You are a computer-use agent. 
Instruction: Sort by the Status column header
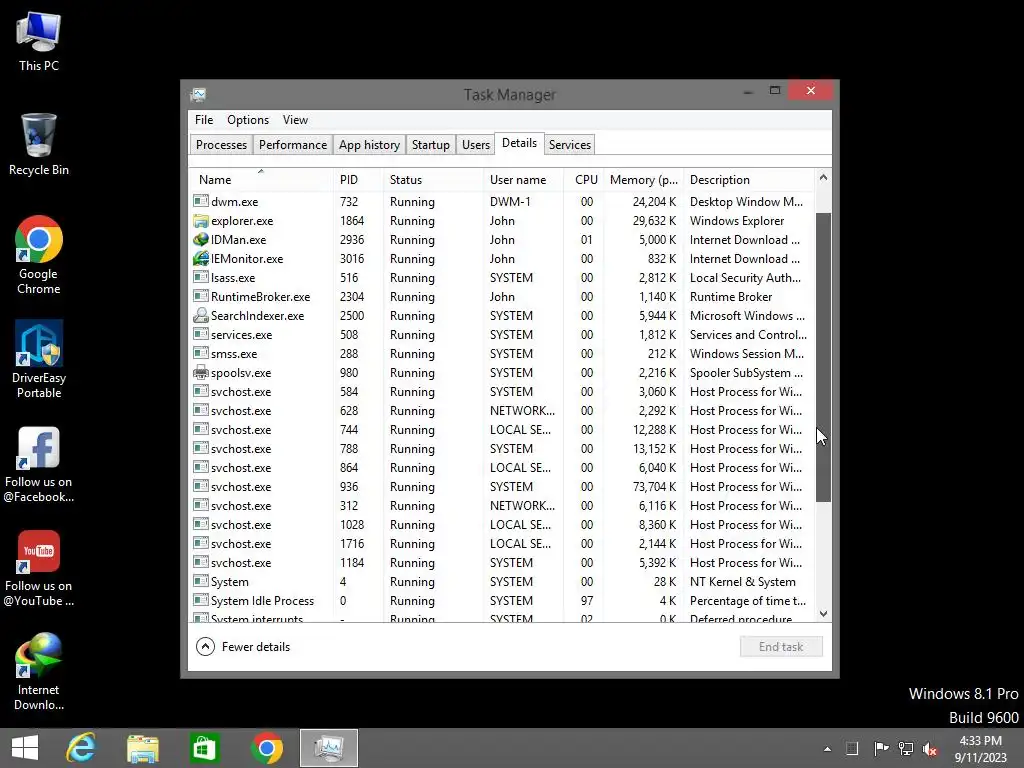[433, 180]
